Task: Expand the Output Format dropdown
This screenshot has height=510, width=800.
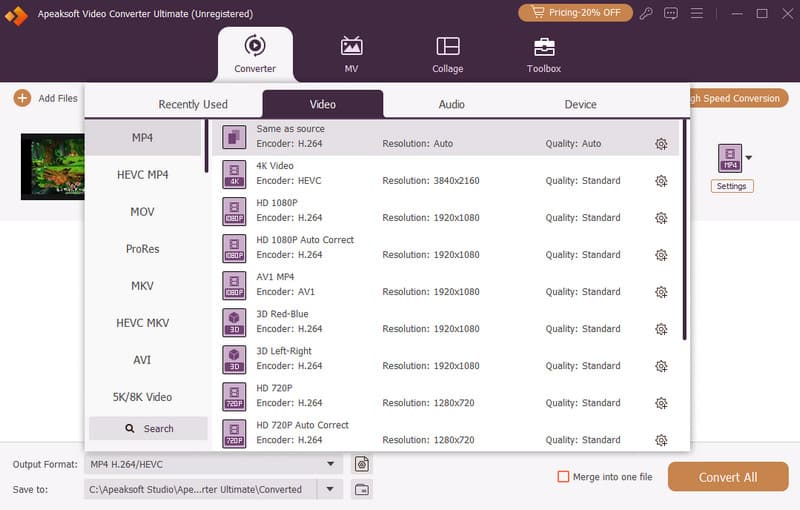Action: click(x=331, y=464)
